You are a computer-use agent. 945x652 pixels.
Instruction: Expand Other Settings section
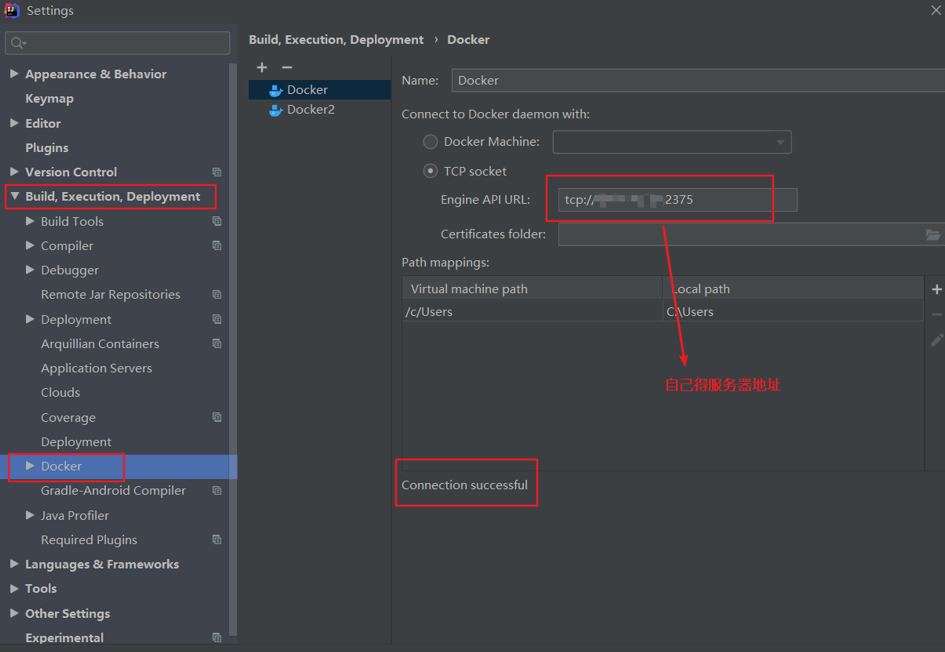14,613
